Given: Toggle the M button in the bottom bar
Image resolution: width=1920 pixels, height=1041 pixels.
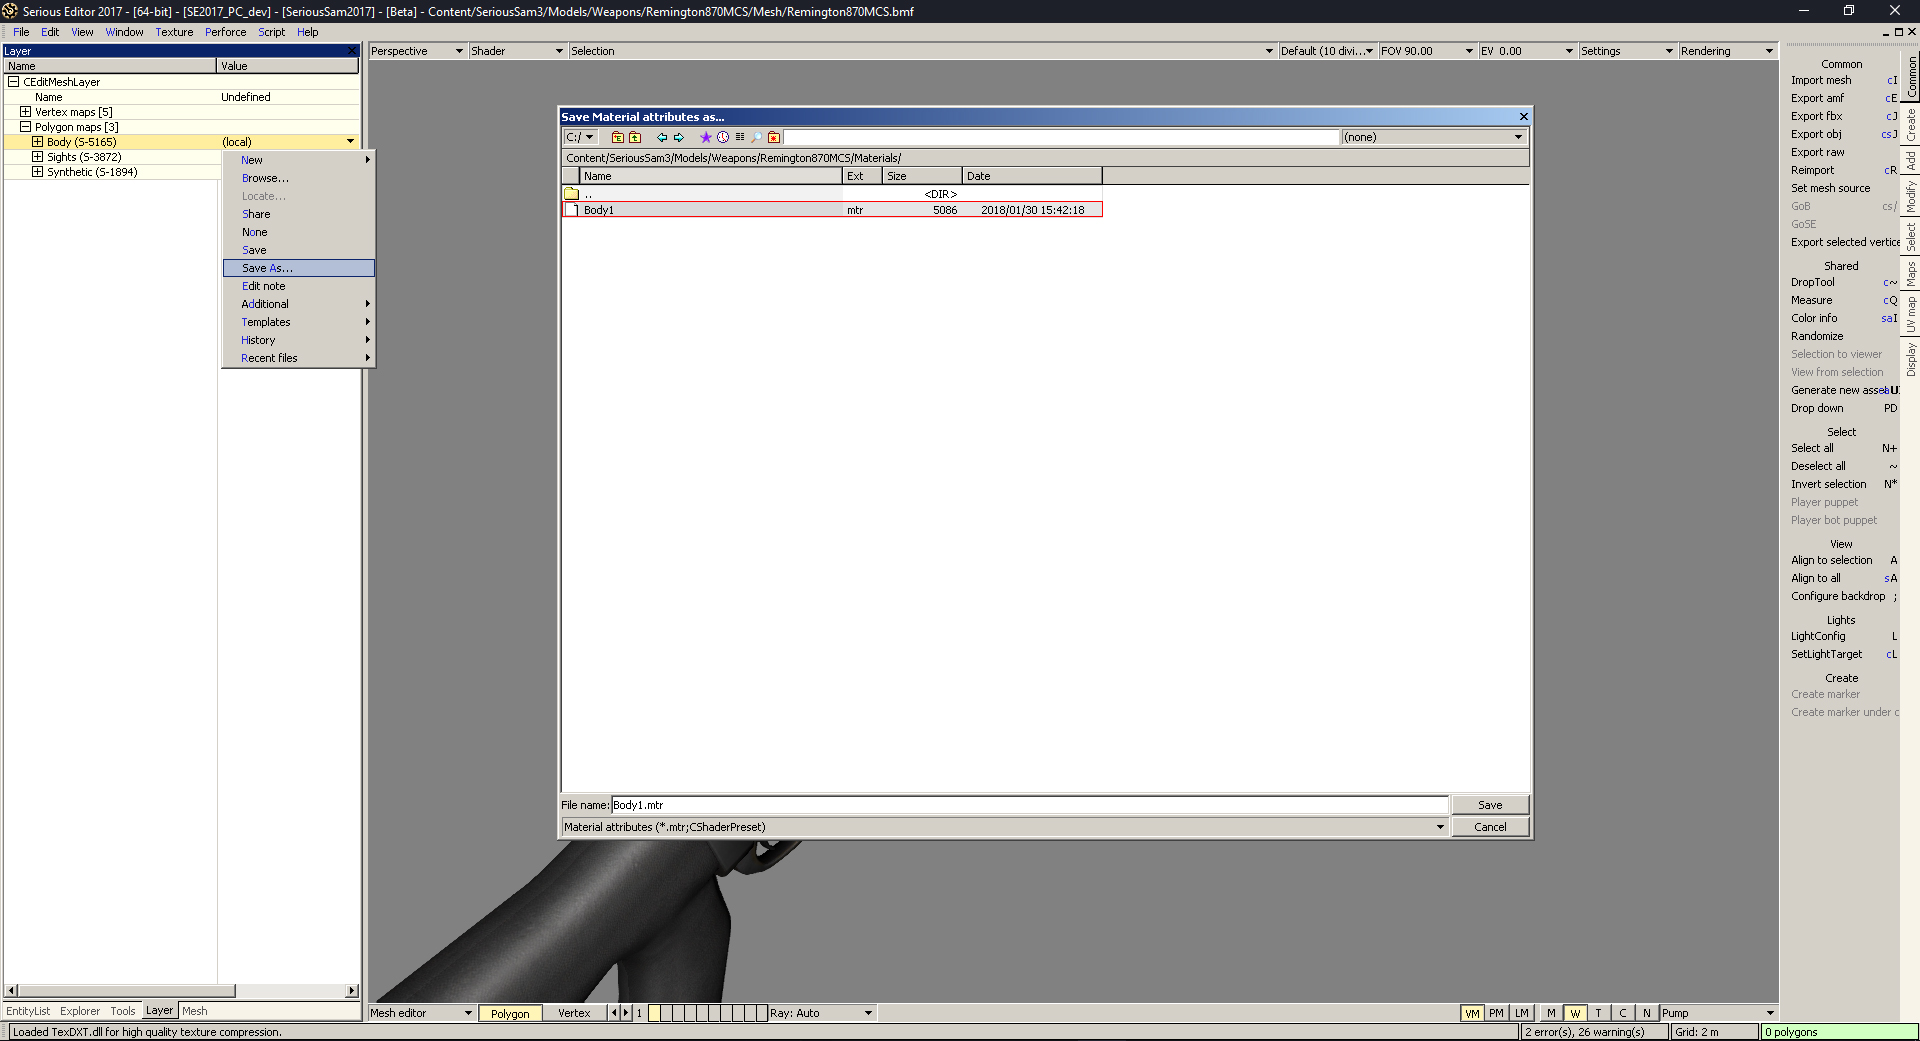Looking at the screenshot, I should tap(1551, 1013).
